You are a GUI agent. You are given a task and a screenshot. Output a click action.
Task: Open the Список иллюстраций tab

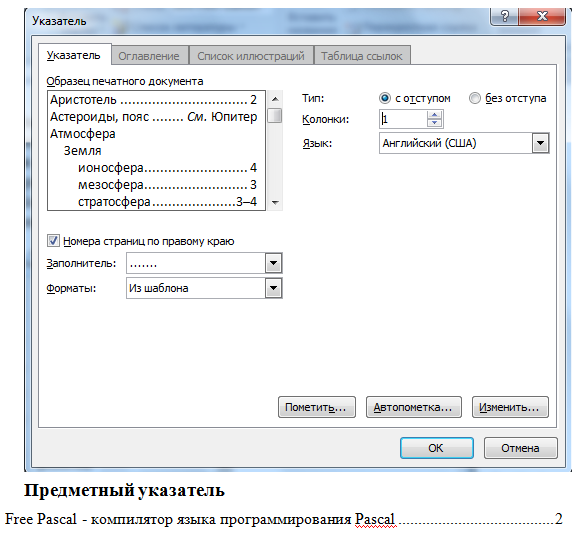tap(251, 56)
